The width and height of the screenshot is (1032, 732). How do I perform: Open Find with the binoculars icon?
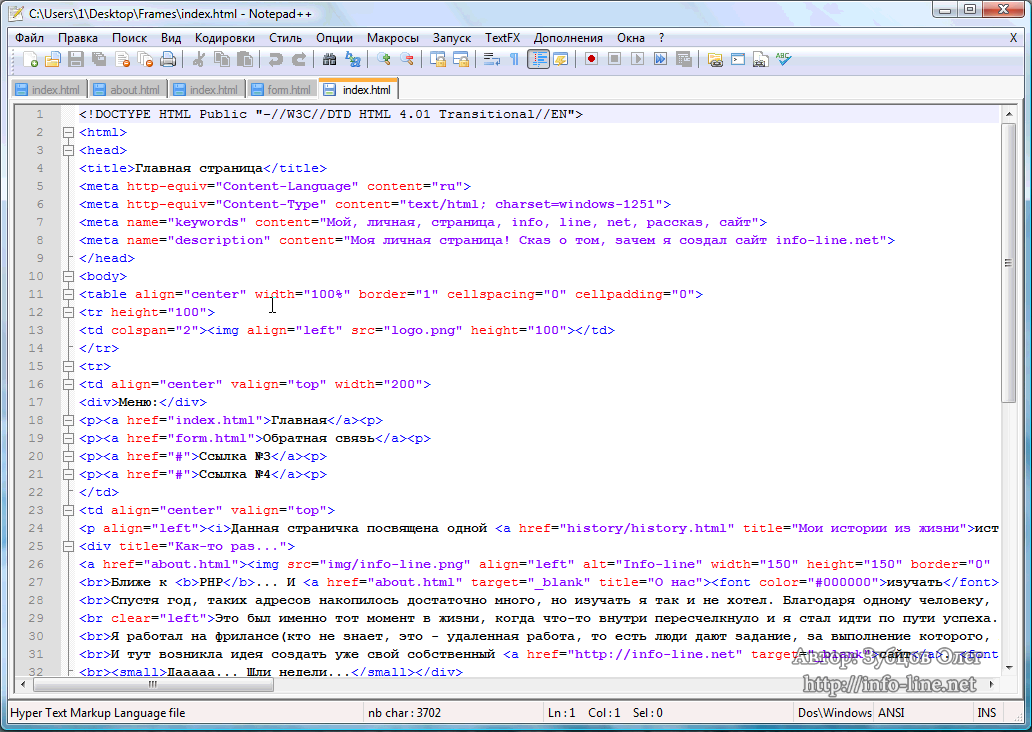[x=329, y=60]
